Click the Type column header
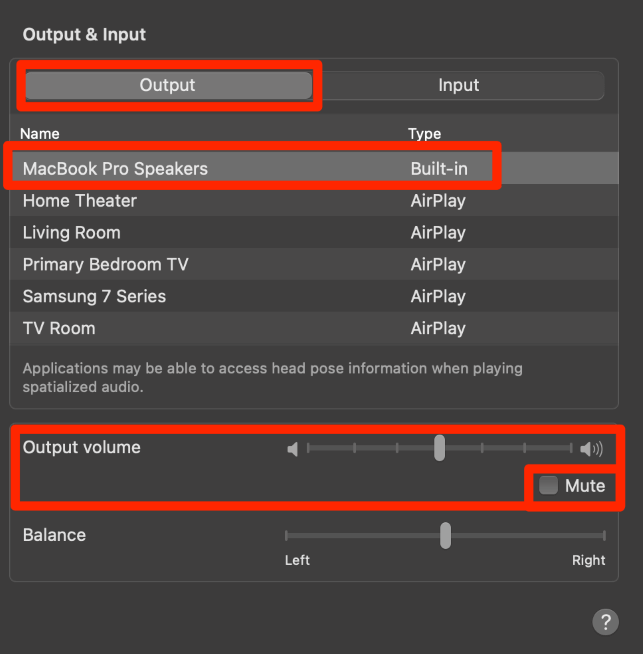Viewport: 643px width, 654px height. [424, 134]
